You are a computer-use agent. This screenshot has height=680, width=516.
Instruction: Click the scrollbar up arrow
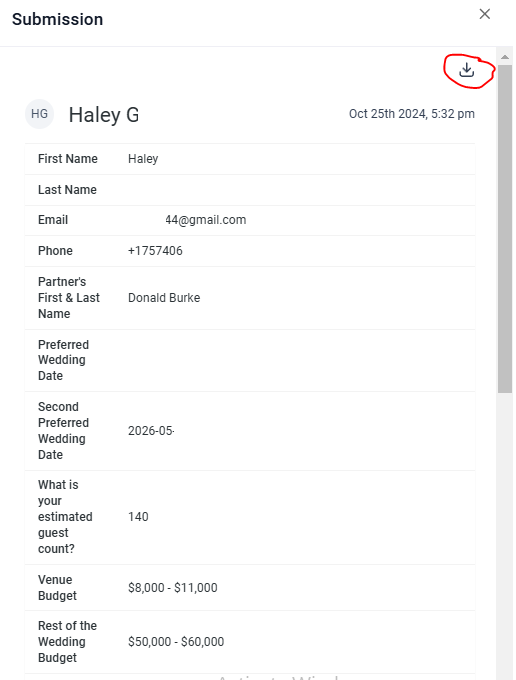[x=505, y=57]
